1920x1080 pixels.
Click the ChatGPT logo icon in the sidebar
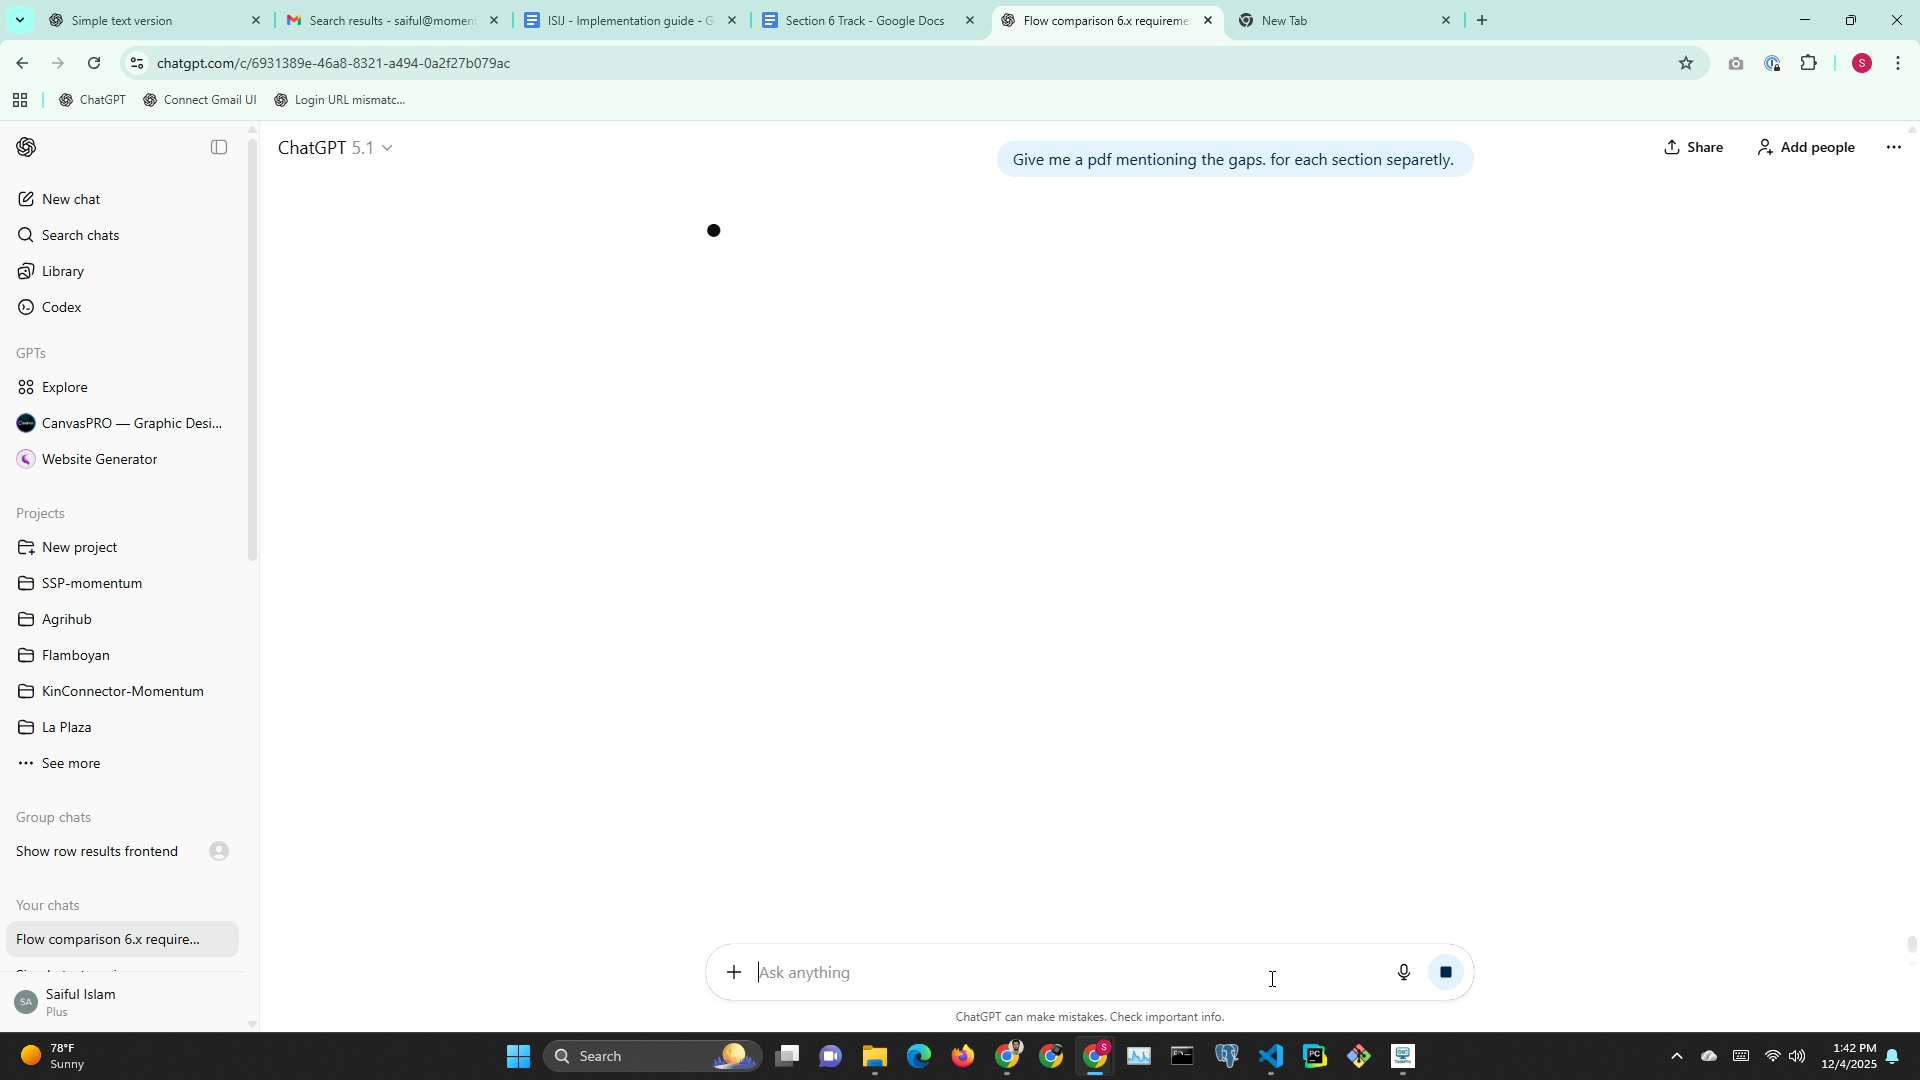point(27,147)
